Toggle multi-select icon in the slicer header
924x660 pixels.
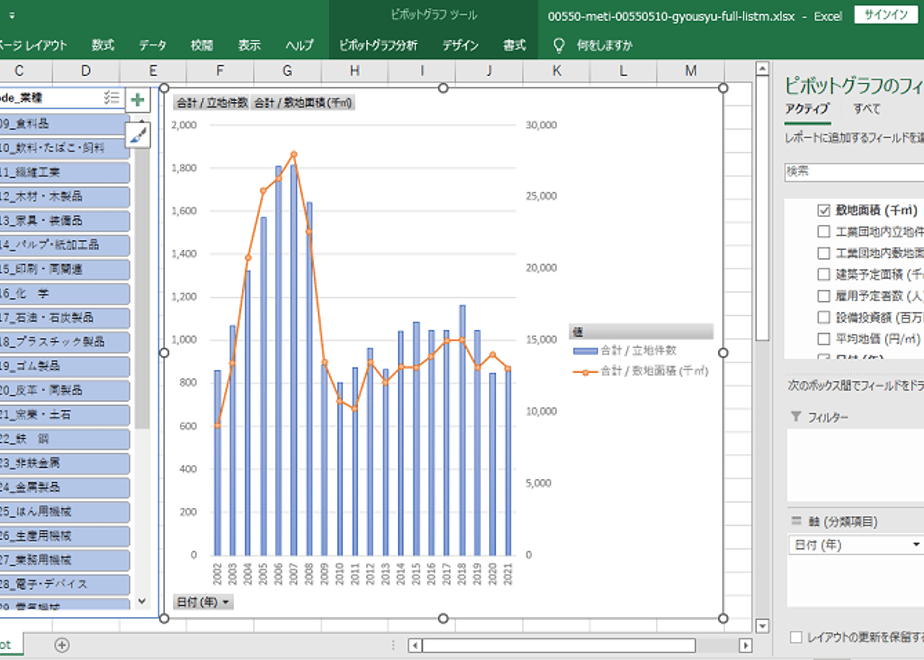[x=111, y=98]
